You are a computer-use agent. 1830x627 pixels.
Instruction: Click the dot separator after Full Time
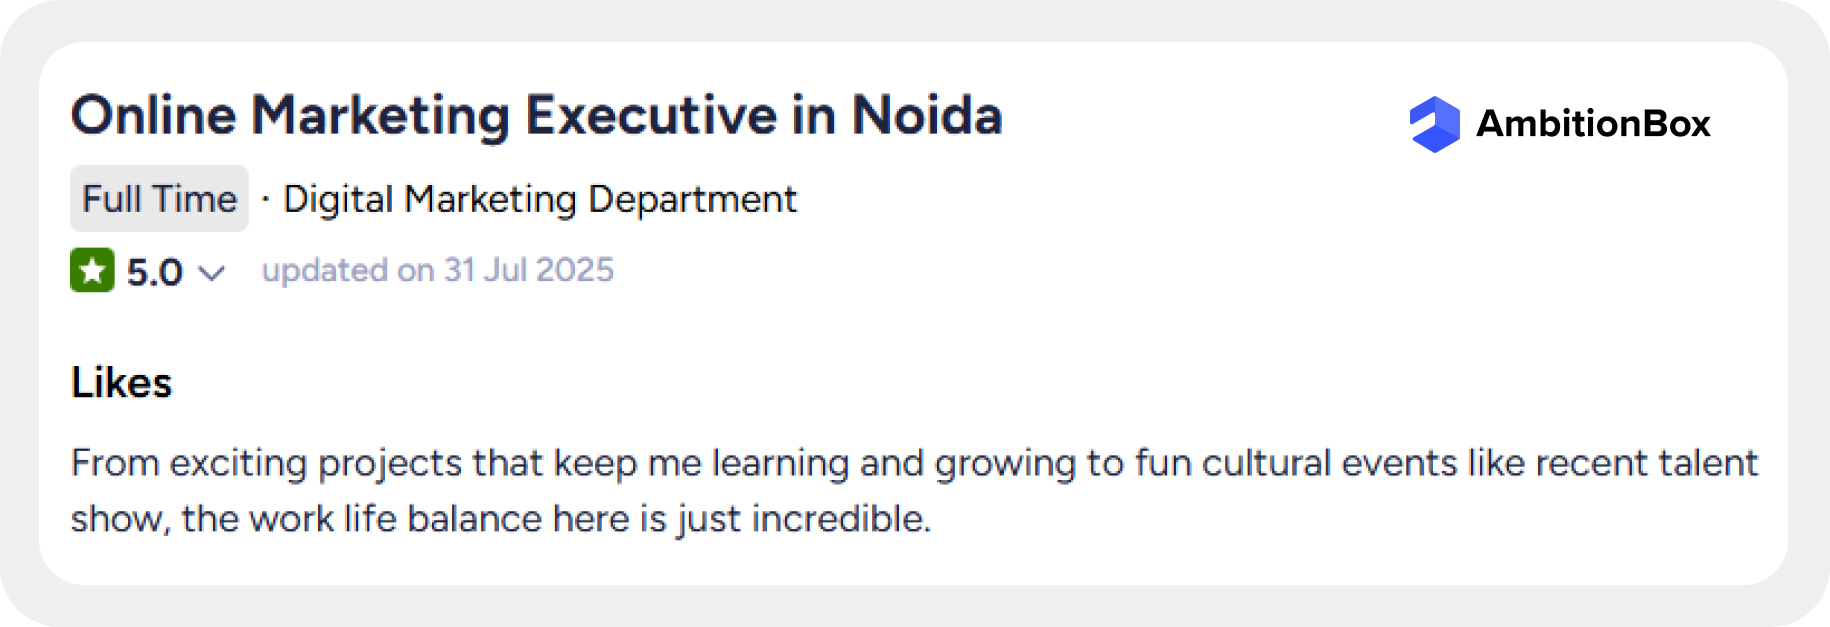pos(265,199)
